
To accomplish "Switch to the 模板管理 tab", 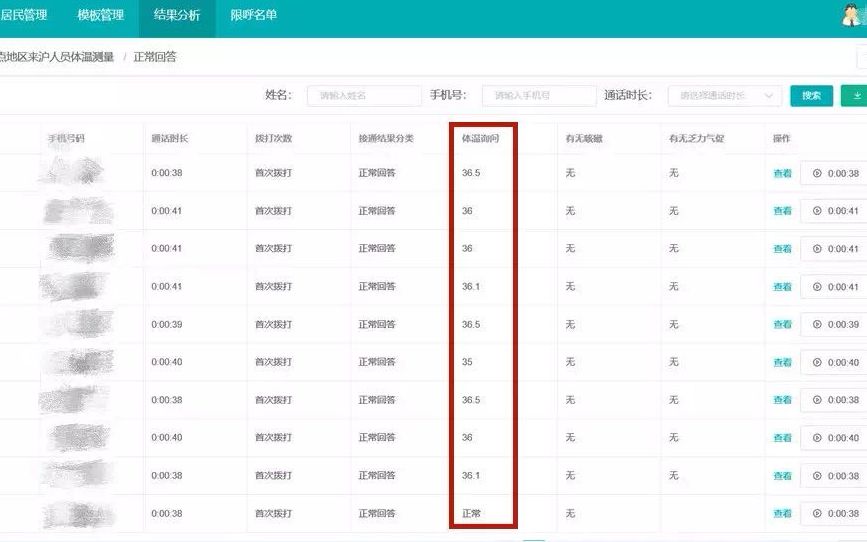I will tap(100, 15).
